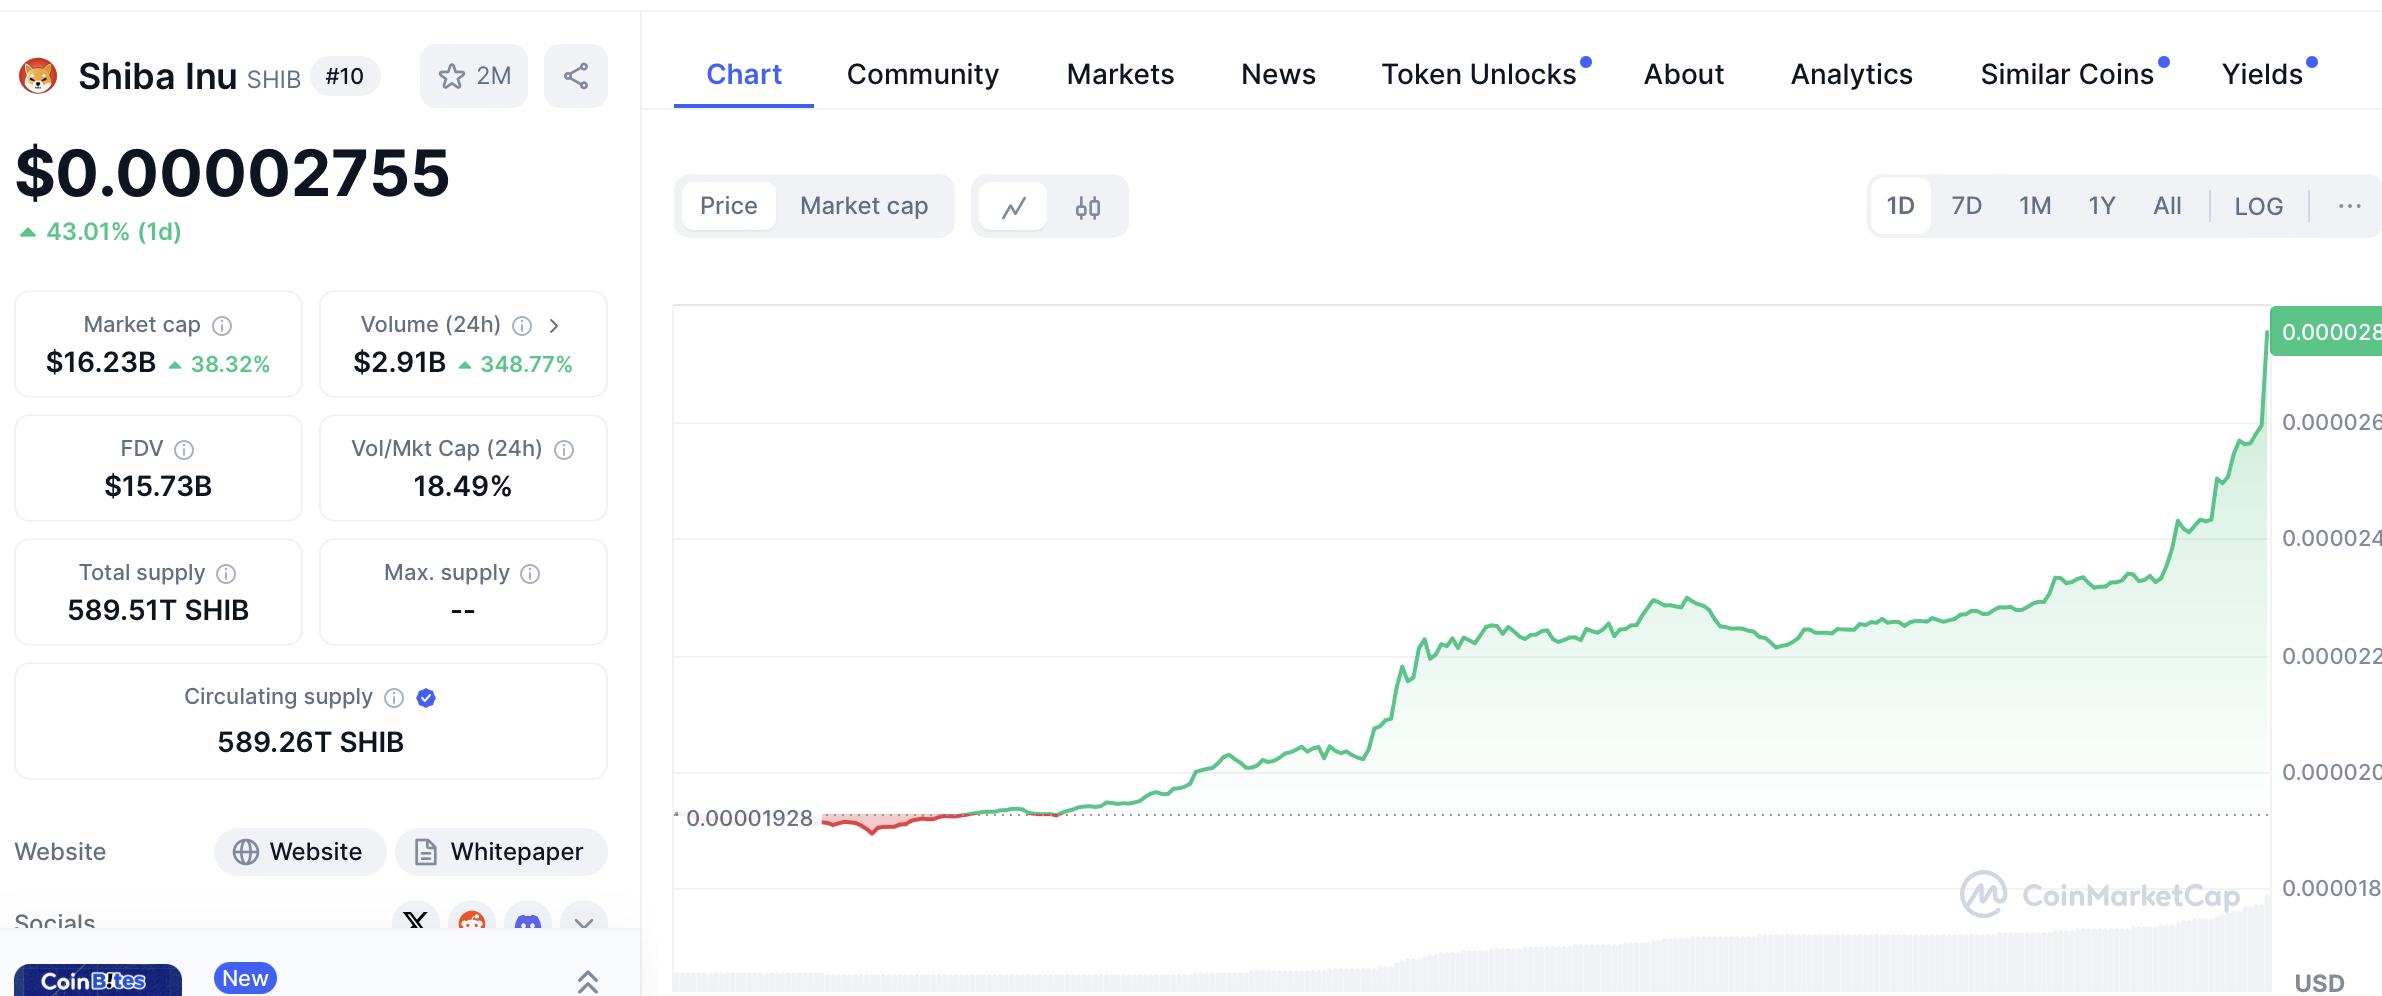Click the FDV info icon
This screenshot has width=2382, height=996.
pyautogui.click(x=184, y=450)
